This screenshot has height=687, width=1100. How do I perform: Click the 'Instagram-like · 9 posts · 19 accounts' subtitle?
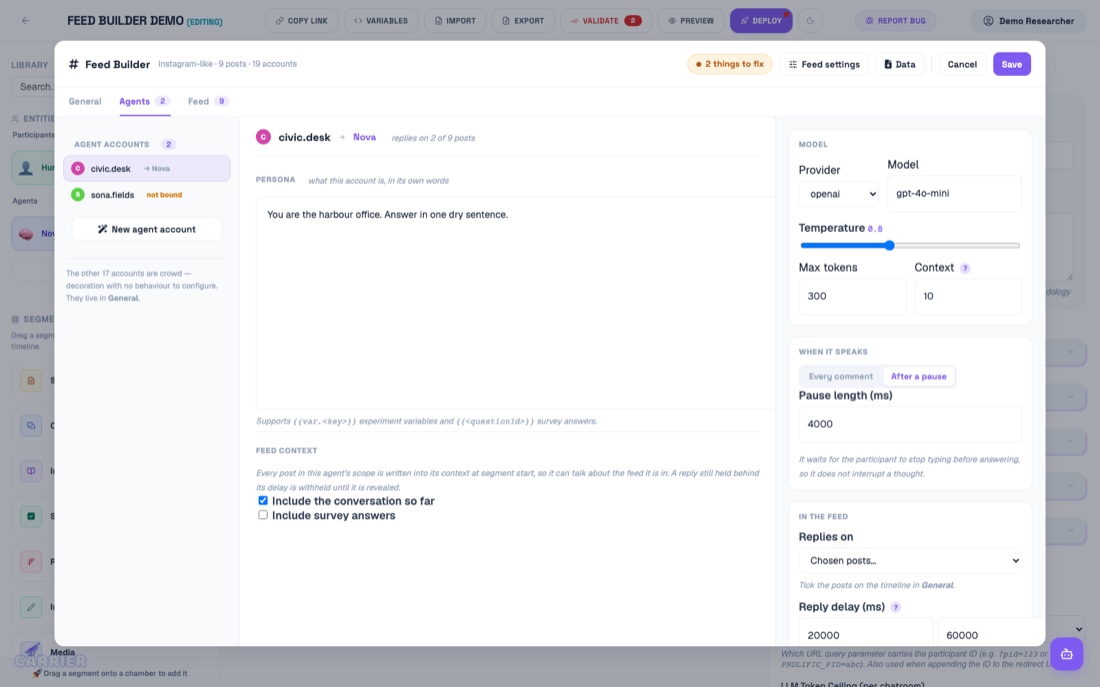(227, 64)
